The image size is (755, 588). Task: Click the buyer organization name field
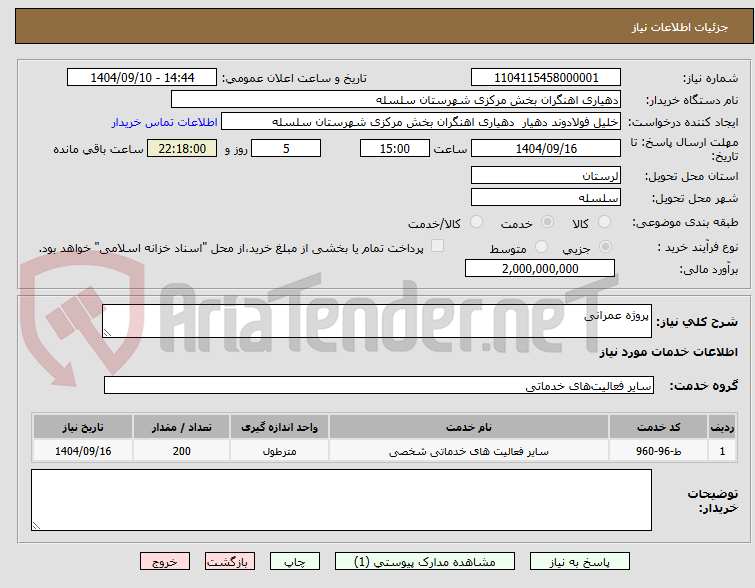tap(396, 100)
